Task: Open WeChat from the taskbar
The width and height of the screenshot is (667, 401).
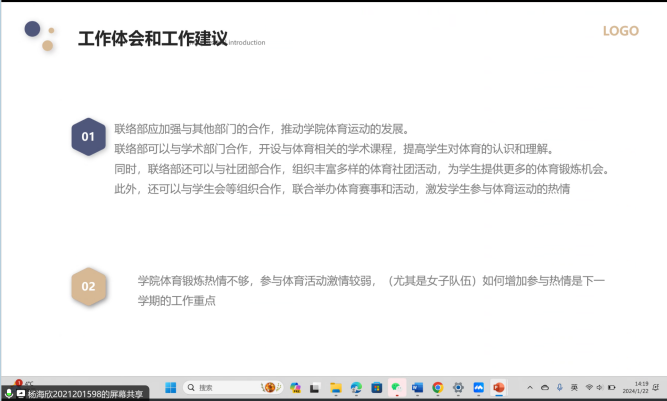Action: coord(396,387)
